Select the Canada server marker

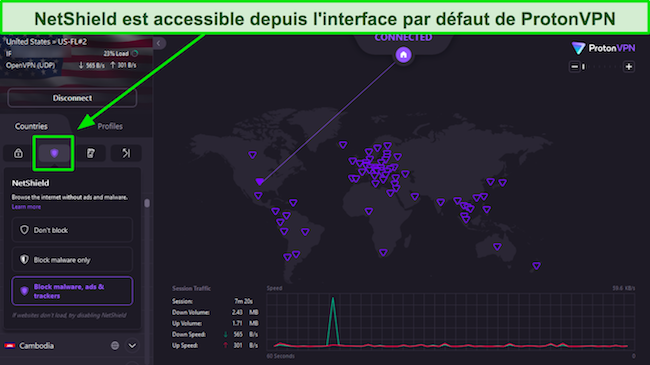(252, 155)
